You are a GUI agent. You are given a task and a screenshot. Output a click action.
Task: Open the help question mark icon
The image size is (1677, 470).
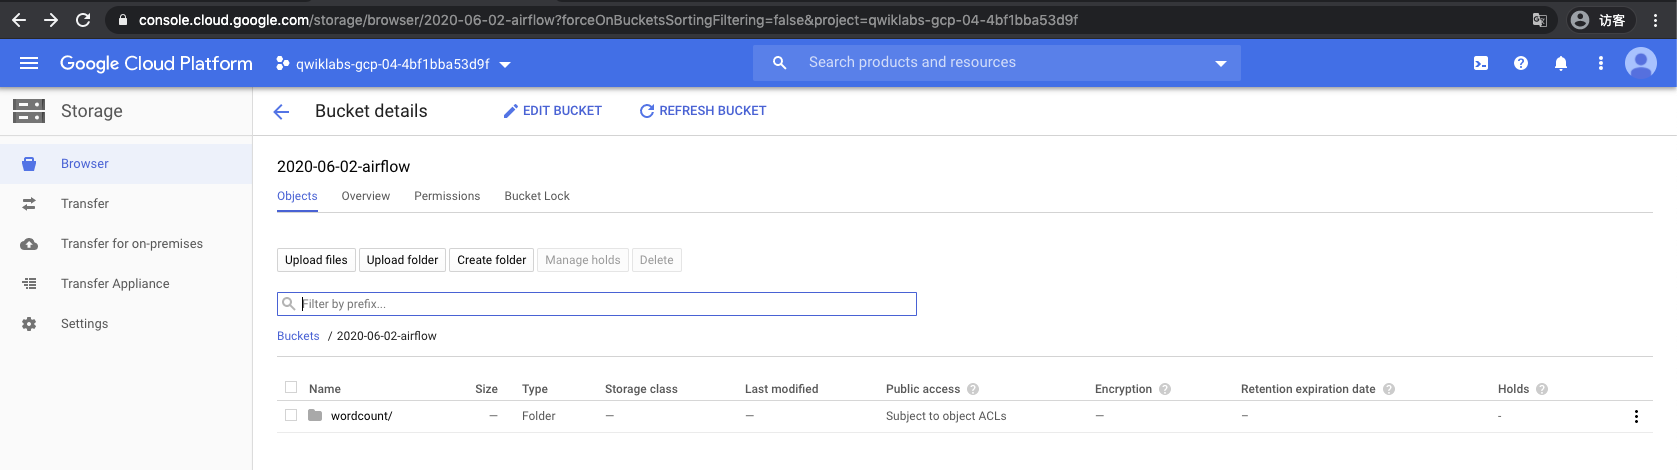click(1521, 63)
